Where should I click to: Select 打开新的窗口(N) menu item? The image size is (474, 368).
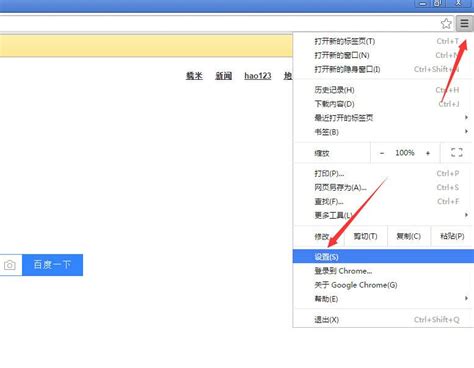383,55
